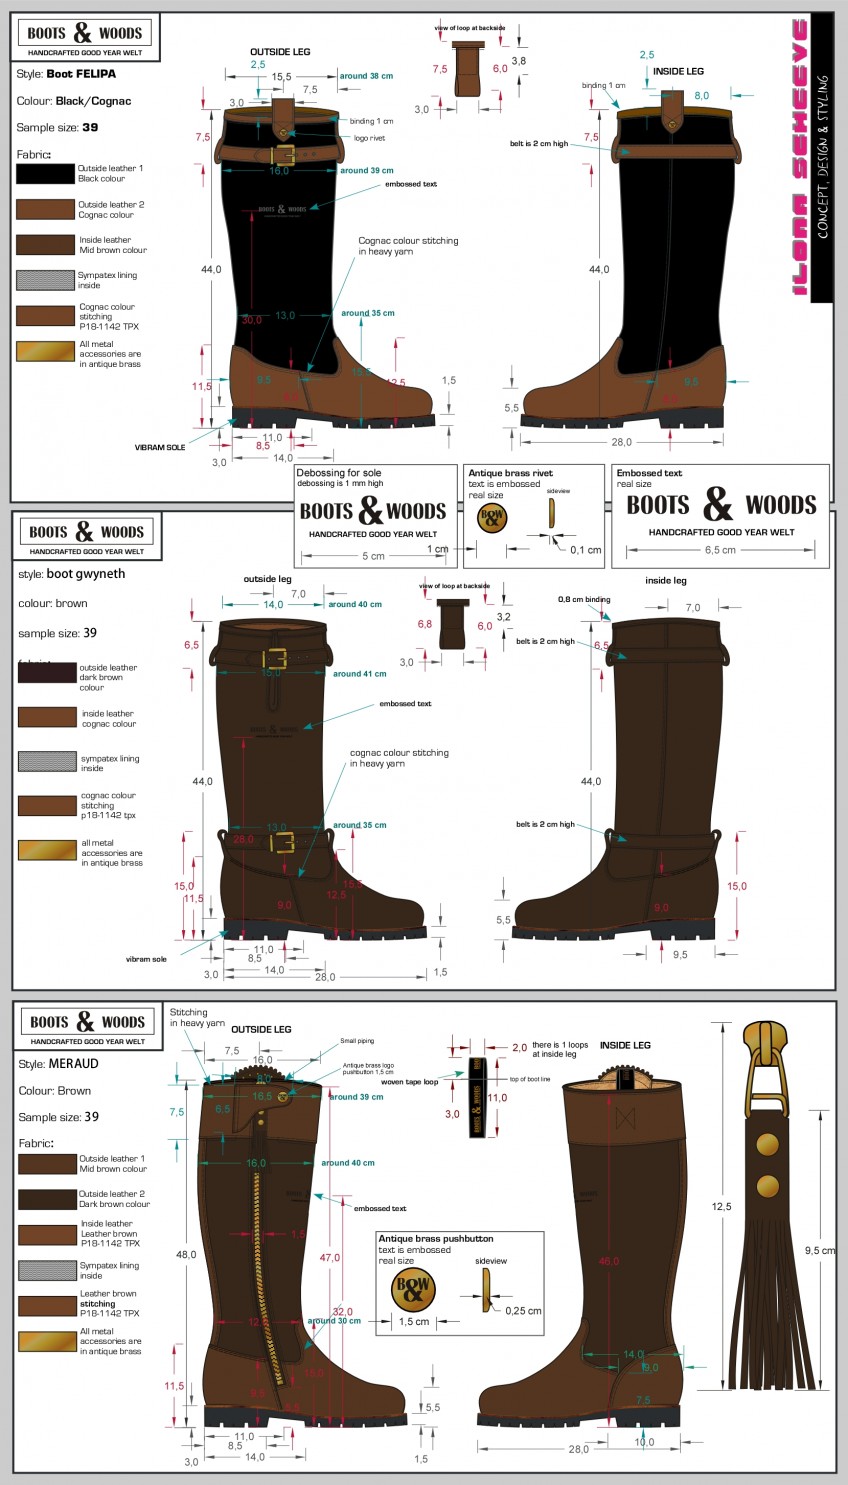Screen dimensions: 848x1485
Task: Click the brass buckle on the Felipa boot belt
Action: point(285,154)
